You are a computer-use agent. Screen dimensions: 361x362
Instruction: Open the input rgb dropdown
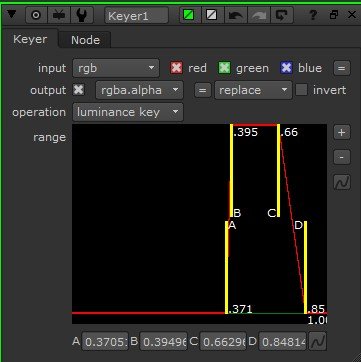[116, 68]
